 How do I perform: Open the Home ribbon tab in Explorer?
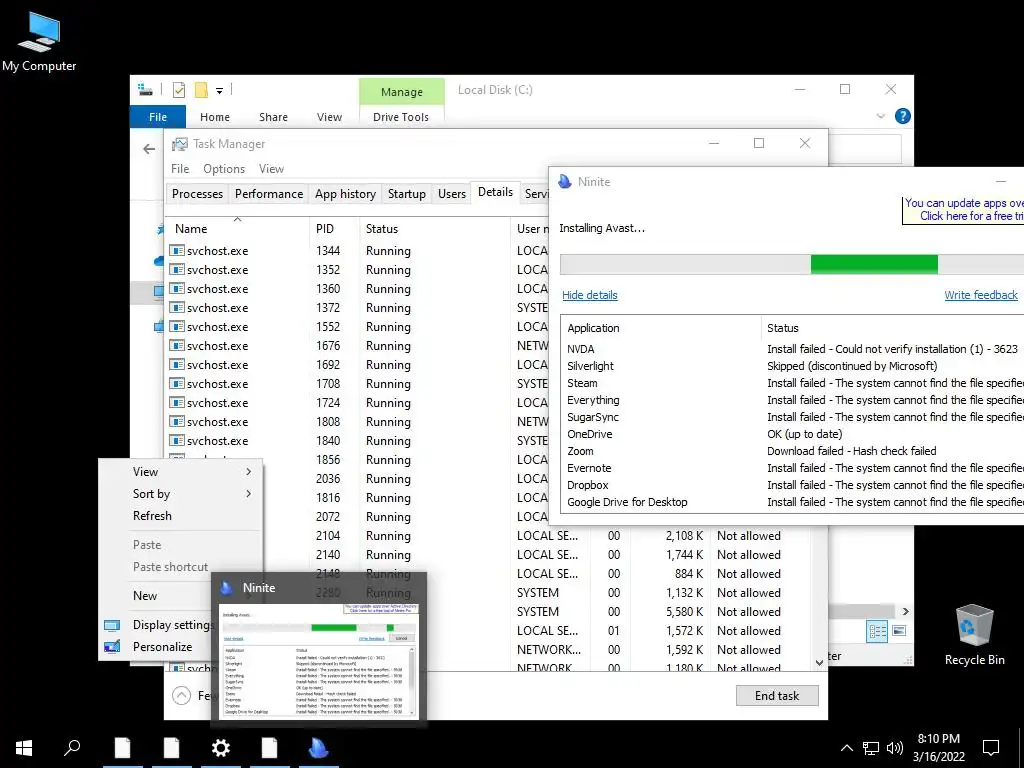pyautogui.click(x=215, y=117)
